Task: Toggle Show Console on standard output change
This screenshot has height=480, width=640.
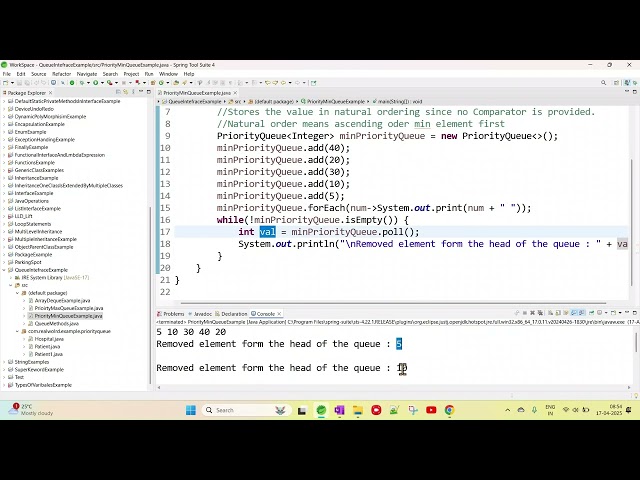Action: tap(574, 313)
